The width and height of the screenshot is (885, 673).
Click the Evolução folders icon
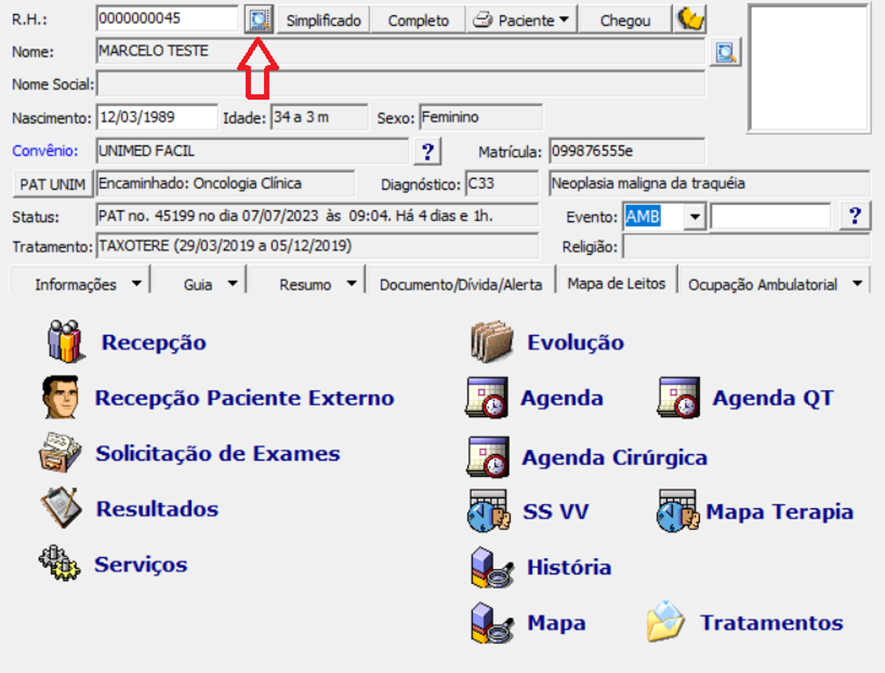pos(492,342)
